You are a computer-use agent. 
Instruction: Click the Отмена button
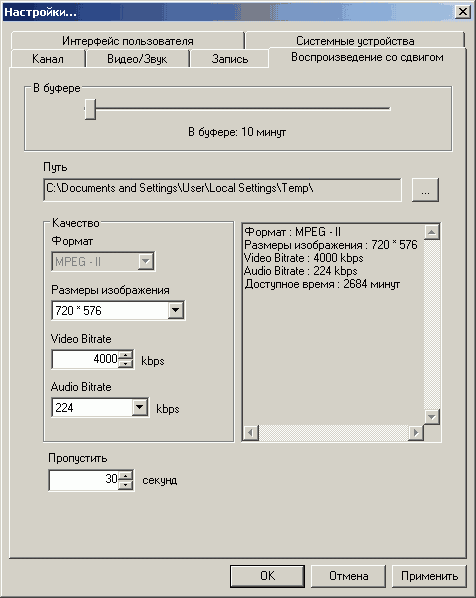pos(349,576)
